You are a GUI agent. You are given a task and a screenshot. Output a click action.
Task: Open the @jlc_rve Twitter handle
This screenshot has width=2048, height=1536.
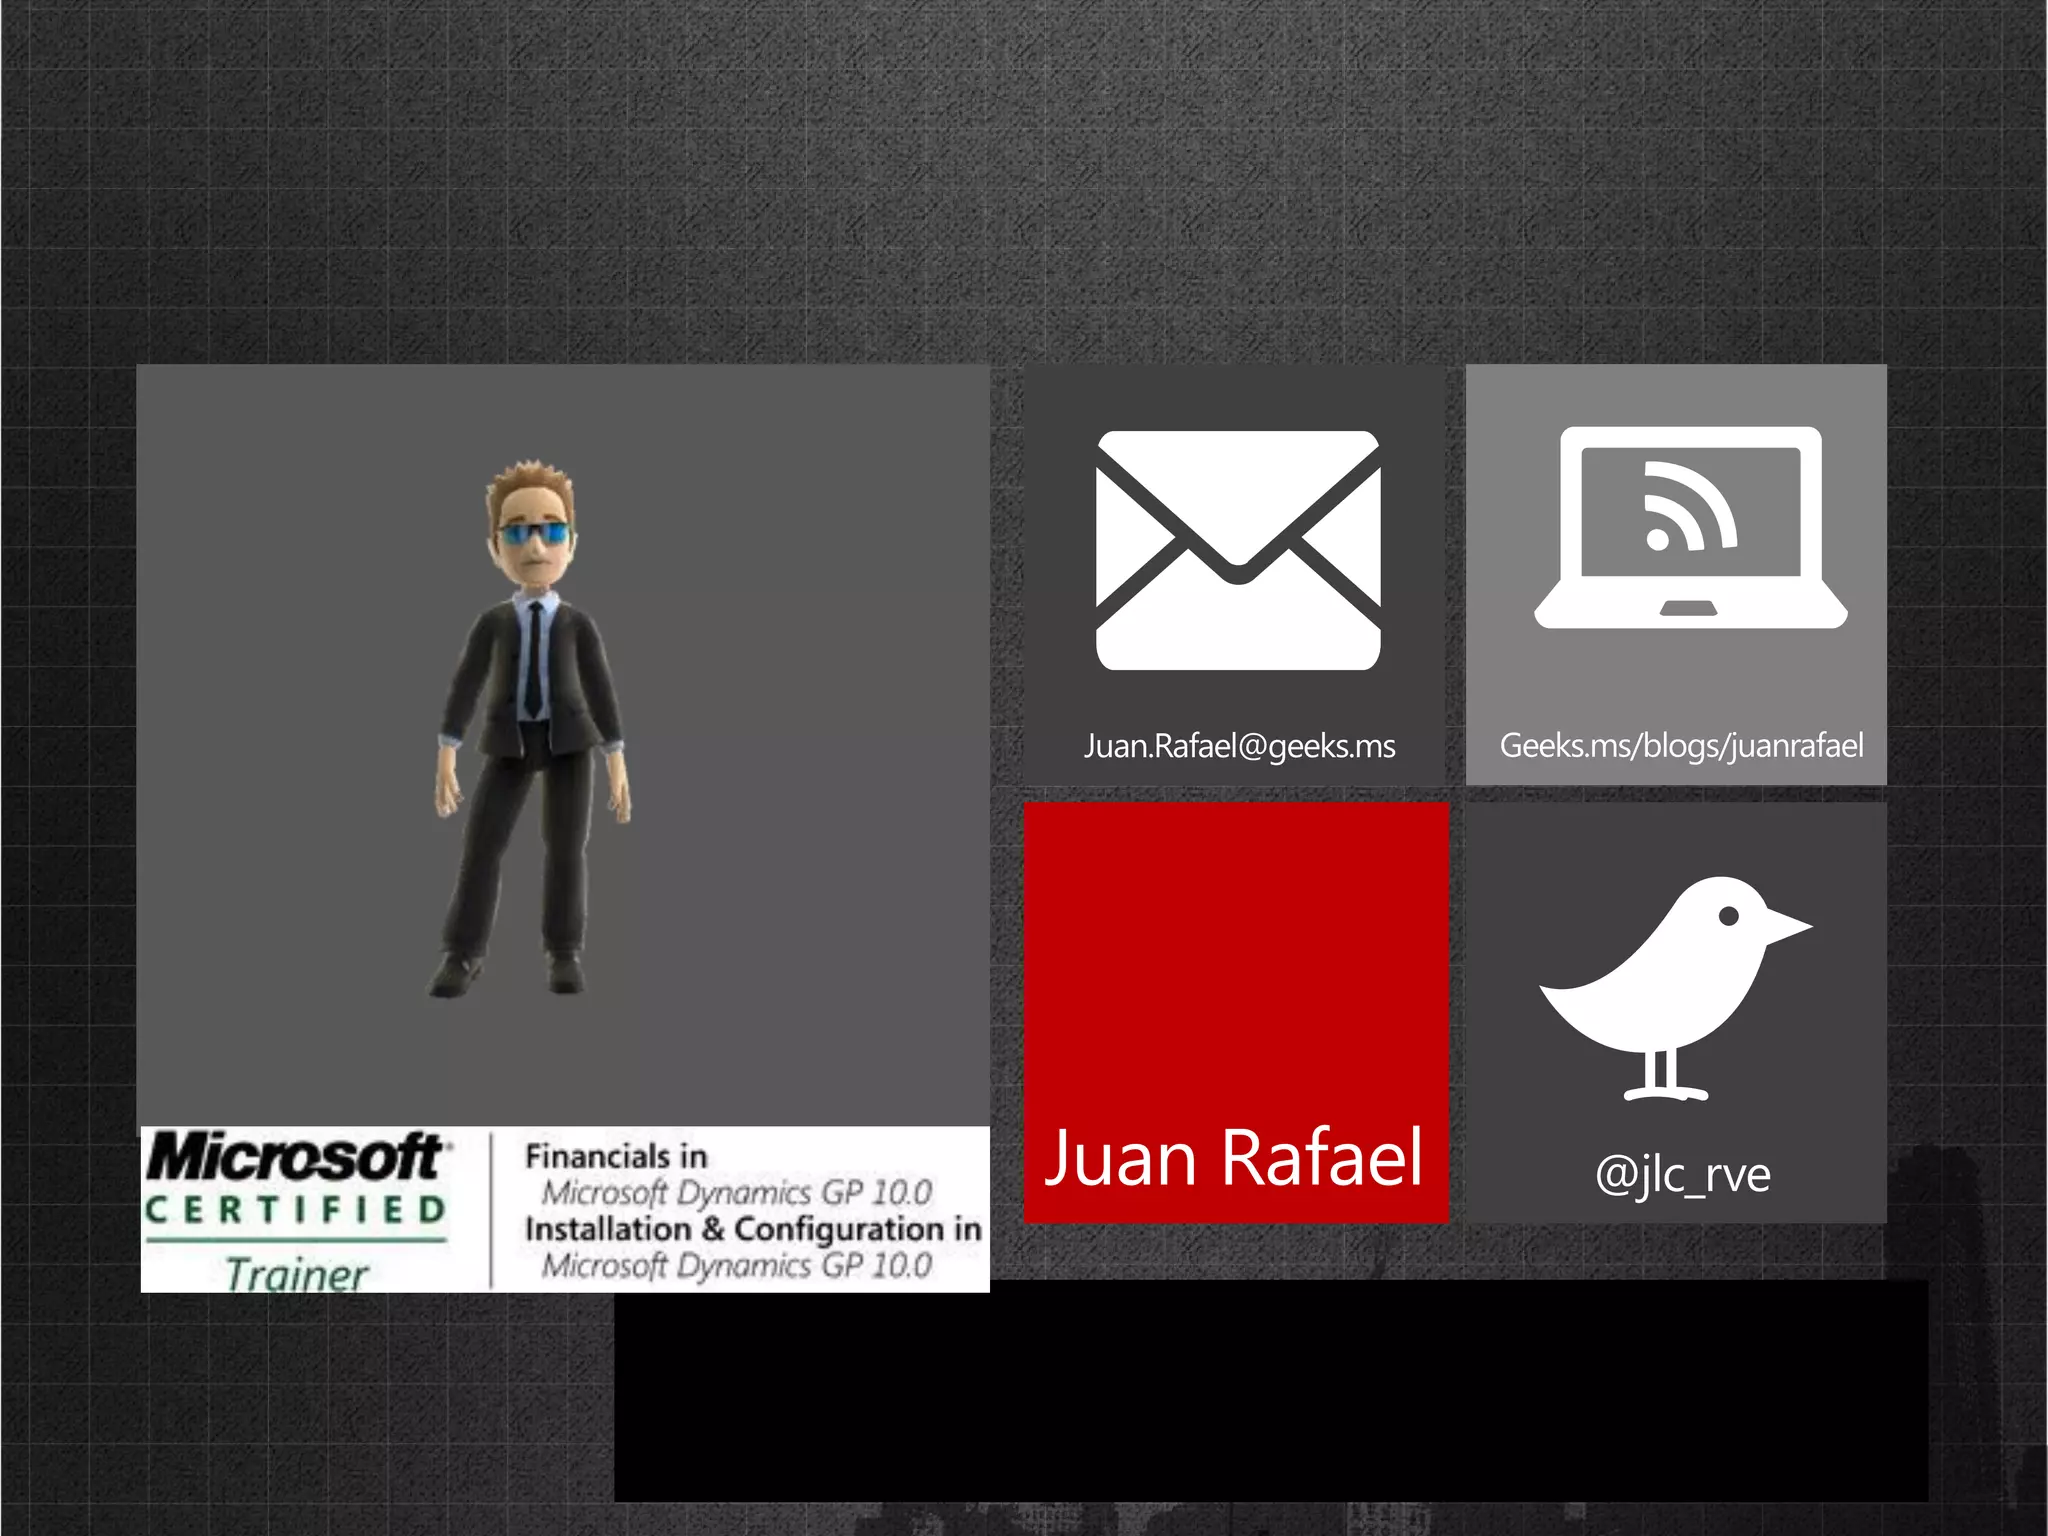pos(1682,1174)
